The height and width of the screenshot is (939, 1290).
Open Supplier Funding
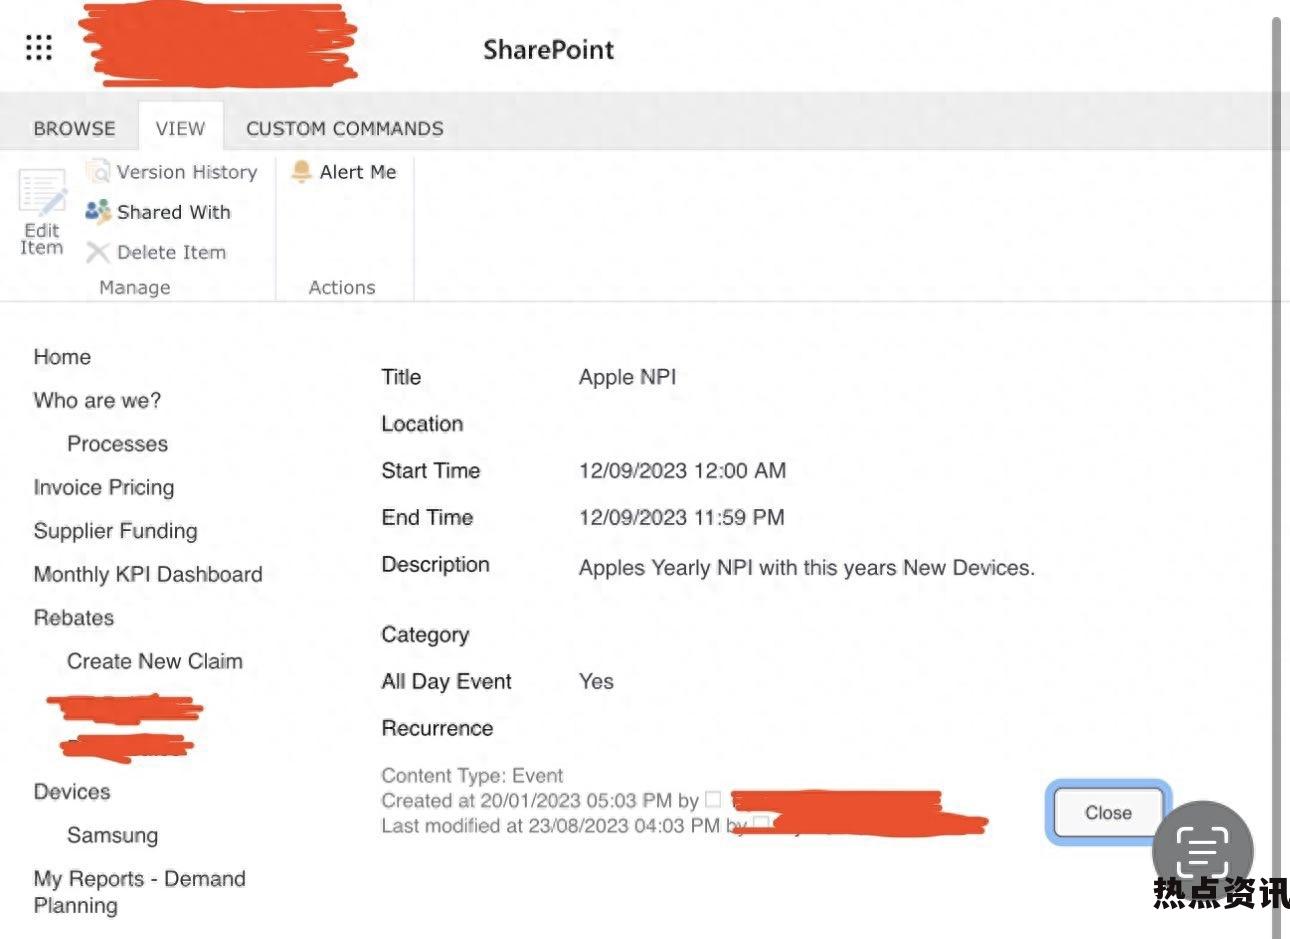115,531
